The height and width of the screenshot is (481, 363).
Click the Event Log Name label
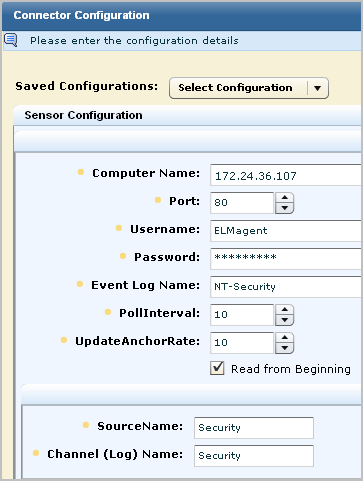(145, 285)
